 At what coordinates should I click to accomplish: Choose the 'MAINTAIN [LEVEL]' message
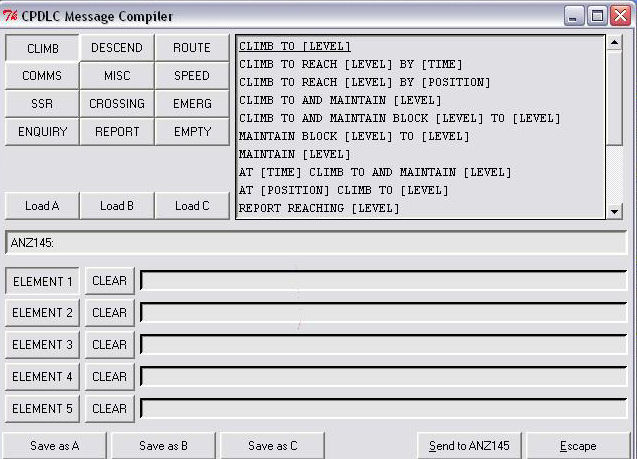pos(294,154)
